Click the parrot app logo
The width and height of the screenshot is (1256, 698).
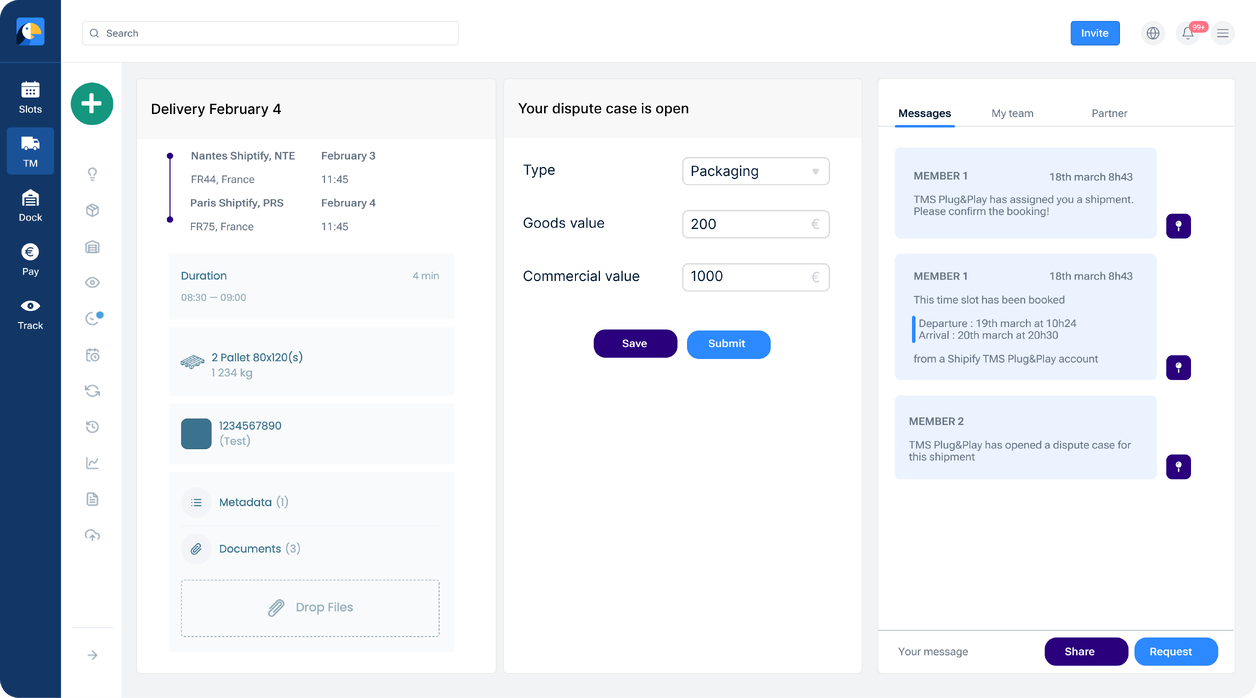(30, 32)
